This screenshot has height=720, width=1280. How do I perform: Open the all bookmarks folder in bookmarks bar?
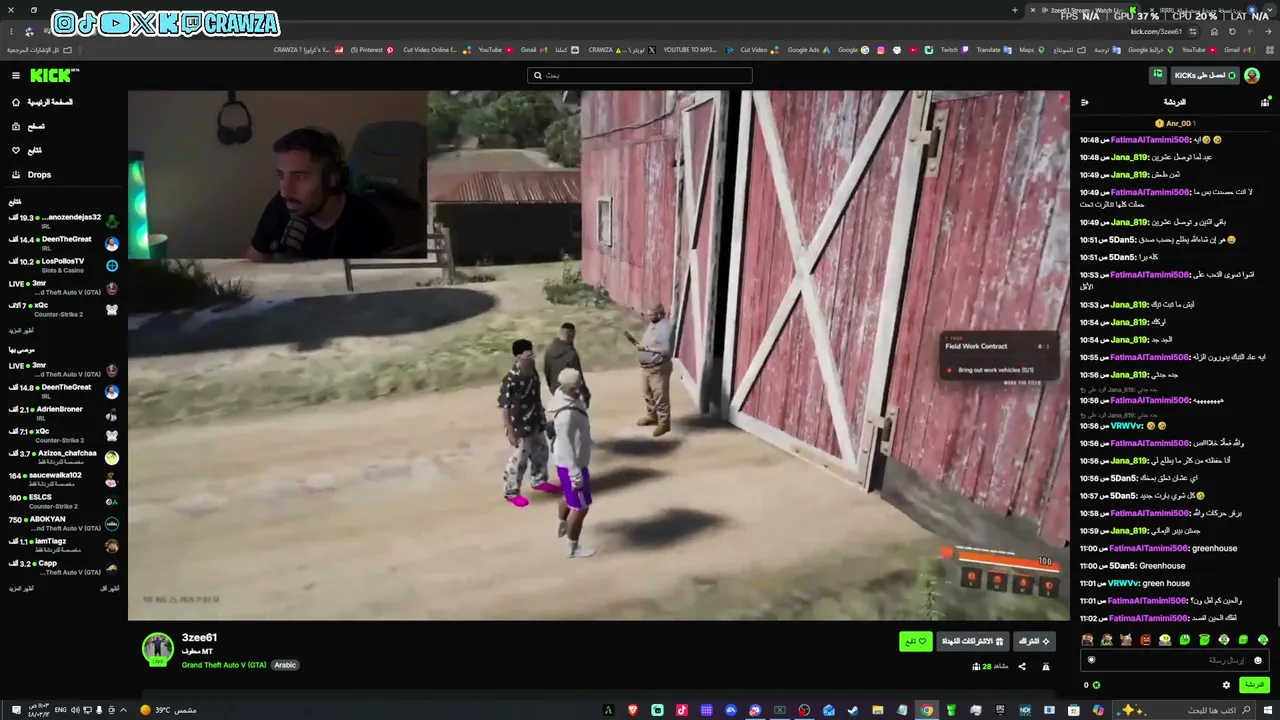[x=40, y=50]
